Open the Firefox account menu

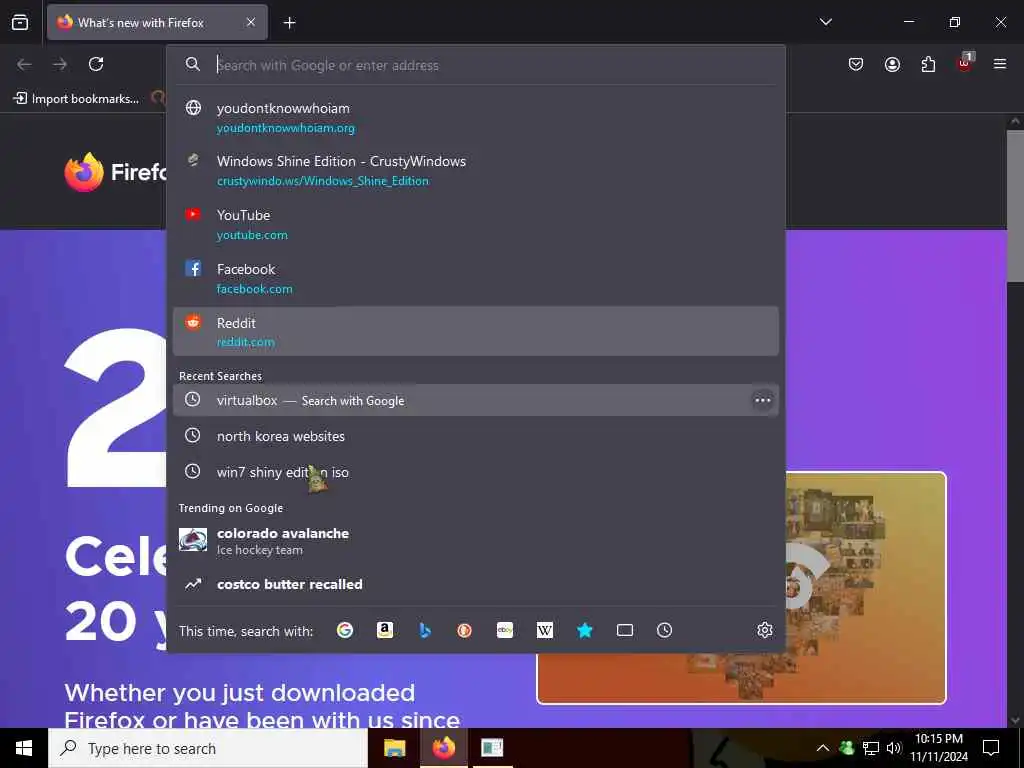click(x=892, y=64)
